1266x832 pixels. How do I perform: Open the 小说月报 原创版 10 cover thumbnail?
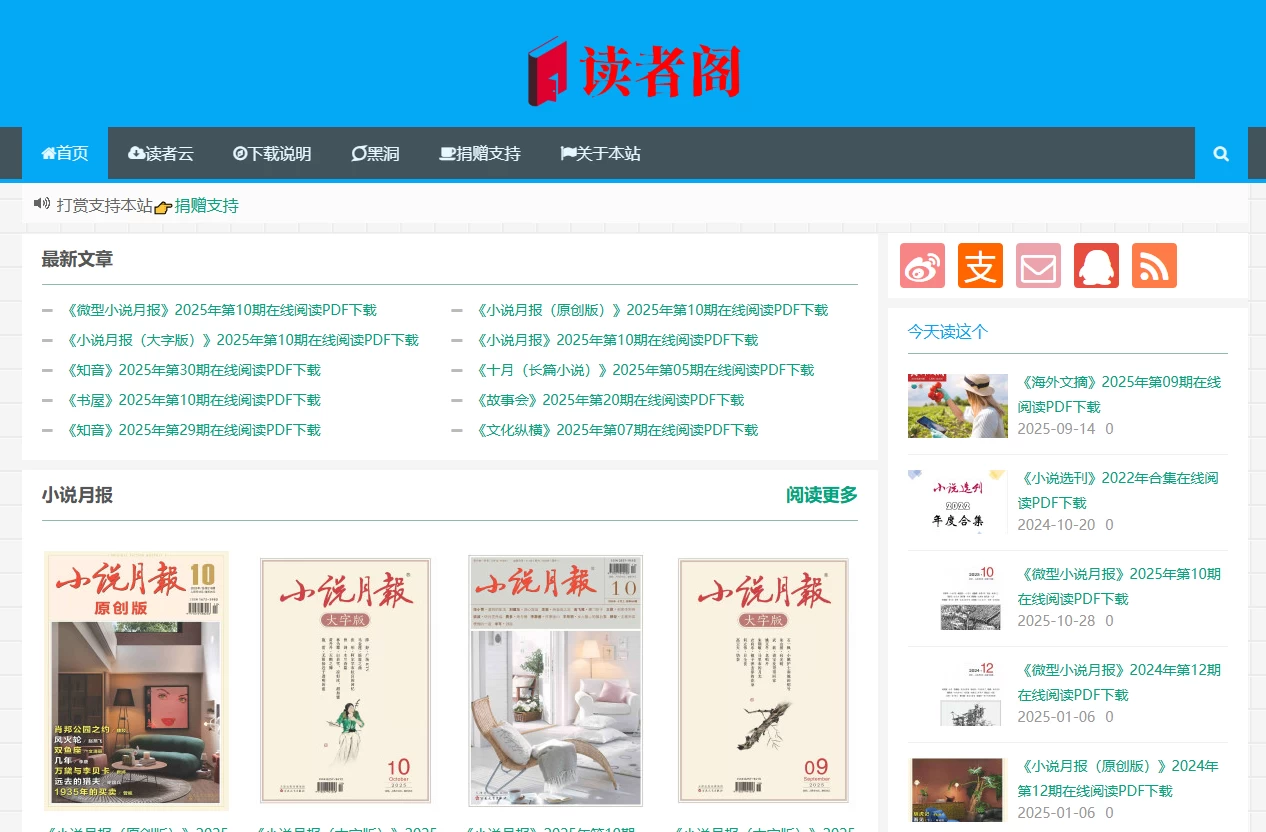136,680
